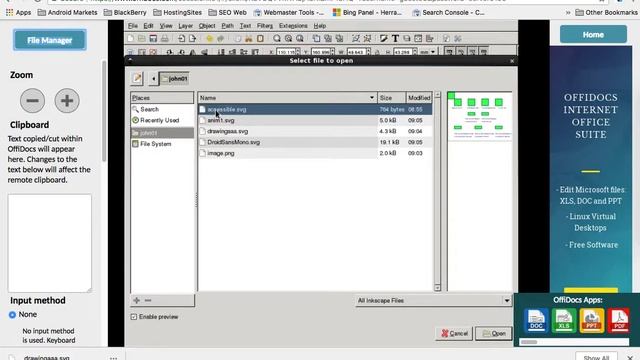Click the Zoom to page magnifier icon
This screenshot has width=640, height=360.
click(300, 38)
